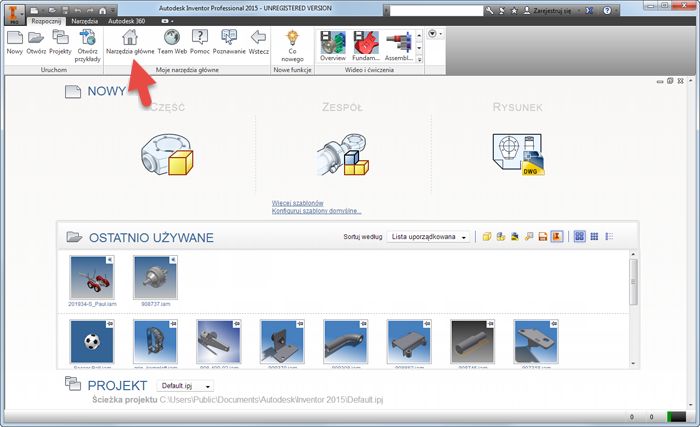Click quick access Home icon
The height and width of the screenshot is (427, 700).
pyautogui.click(x=103, y=10)
